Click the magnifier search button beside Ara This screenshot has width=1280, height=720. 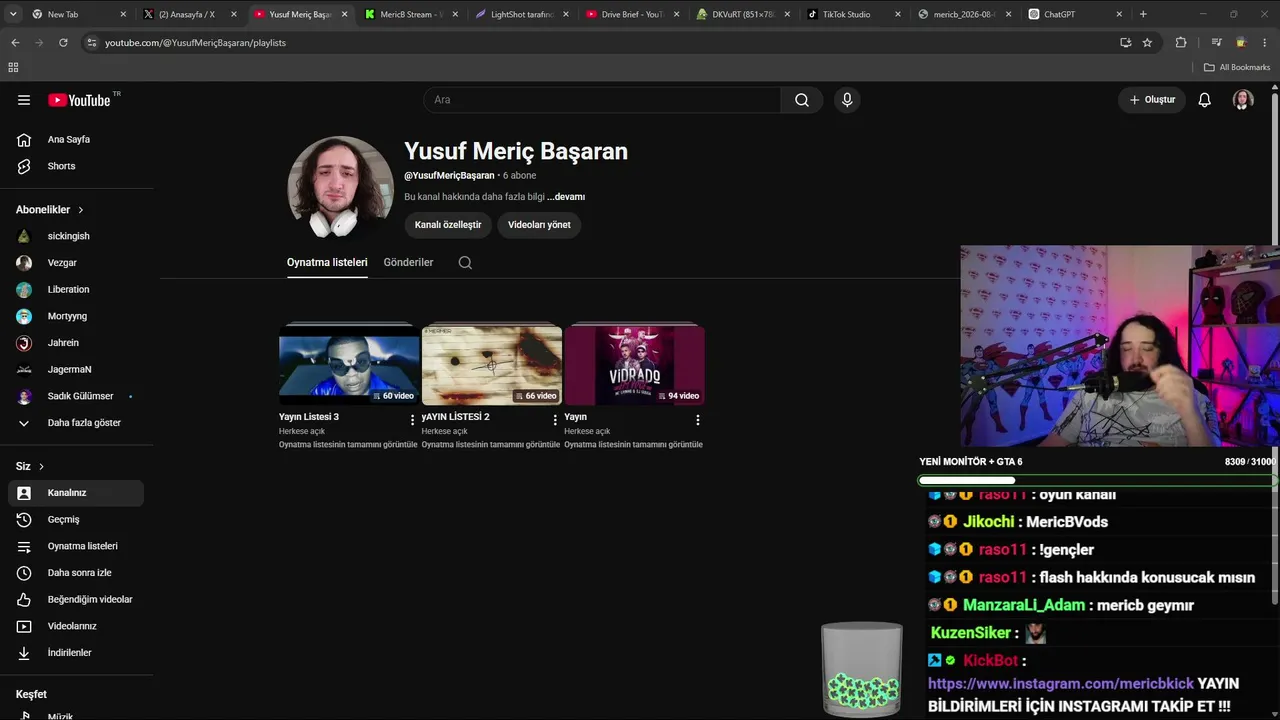(x=802, y=100)
